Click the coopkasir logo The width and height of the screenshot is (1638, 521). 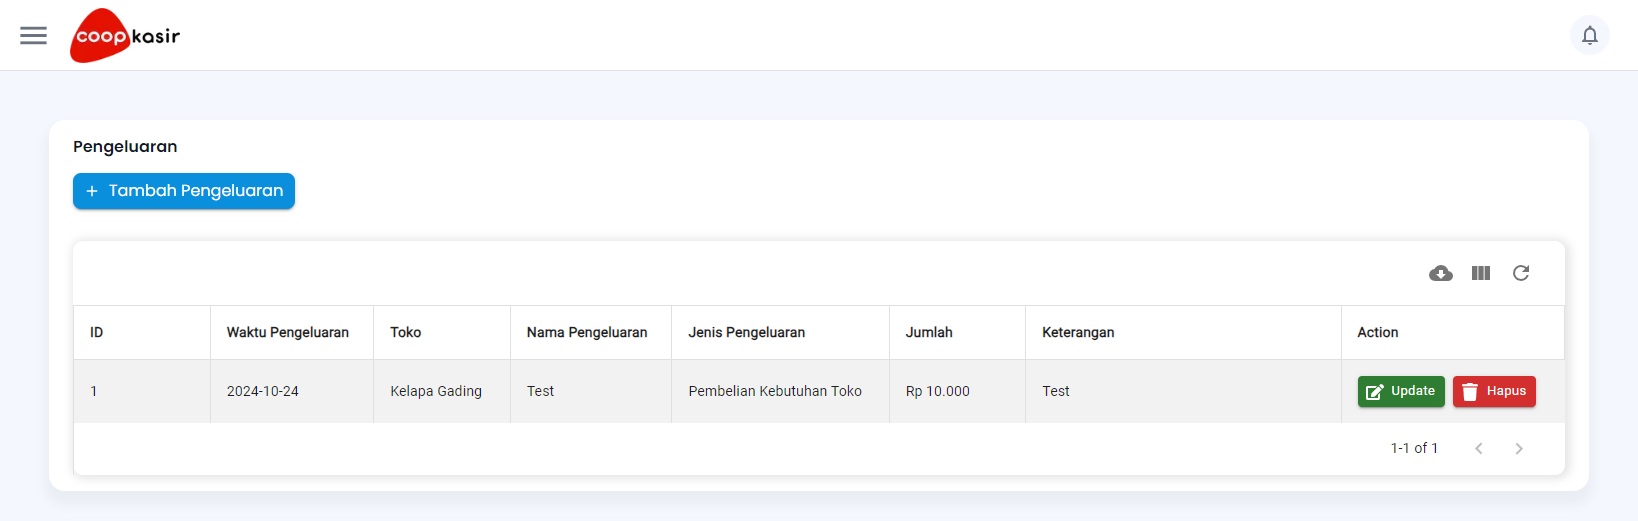coord(125,36)
